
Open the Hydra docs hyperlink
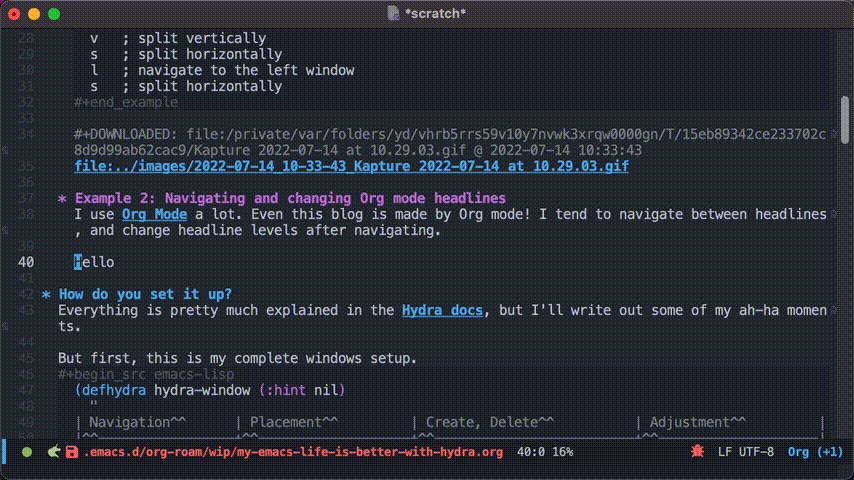[x=442, y=310]
